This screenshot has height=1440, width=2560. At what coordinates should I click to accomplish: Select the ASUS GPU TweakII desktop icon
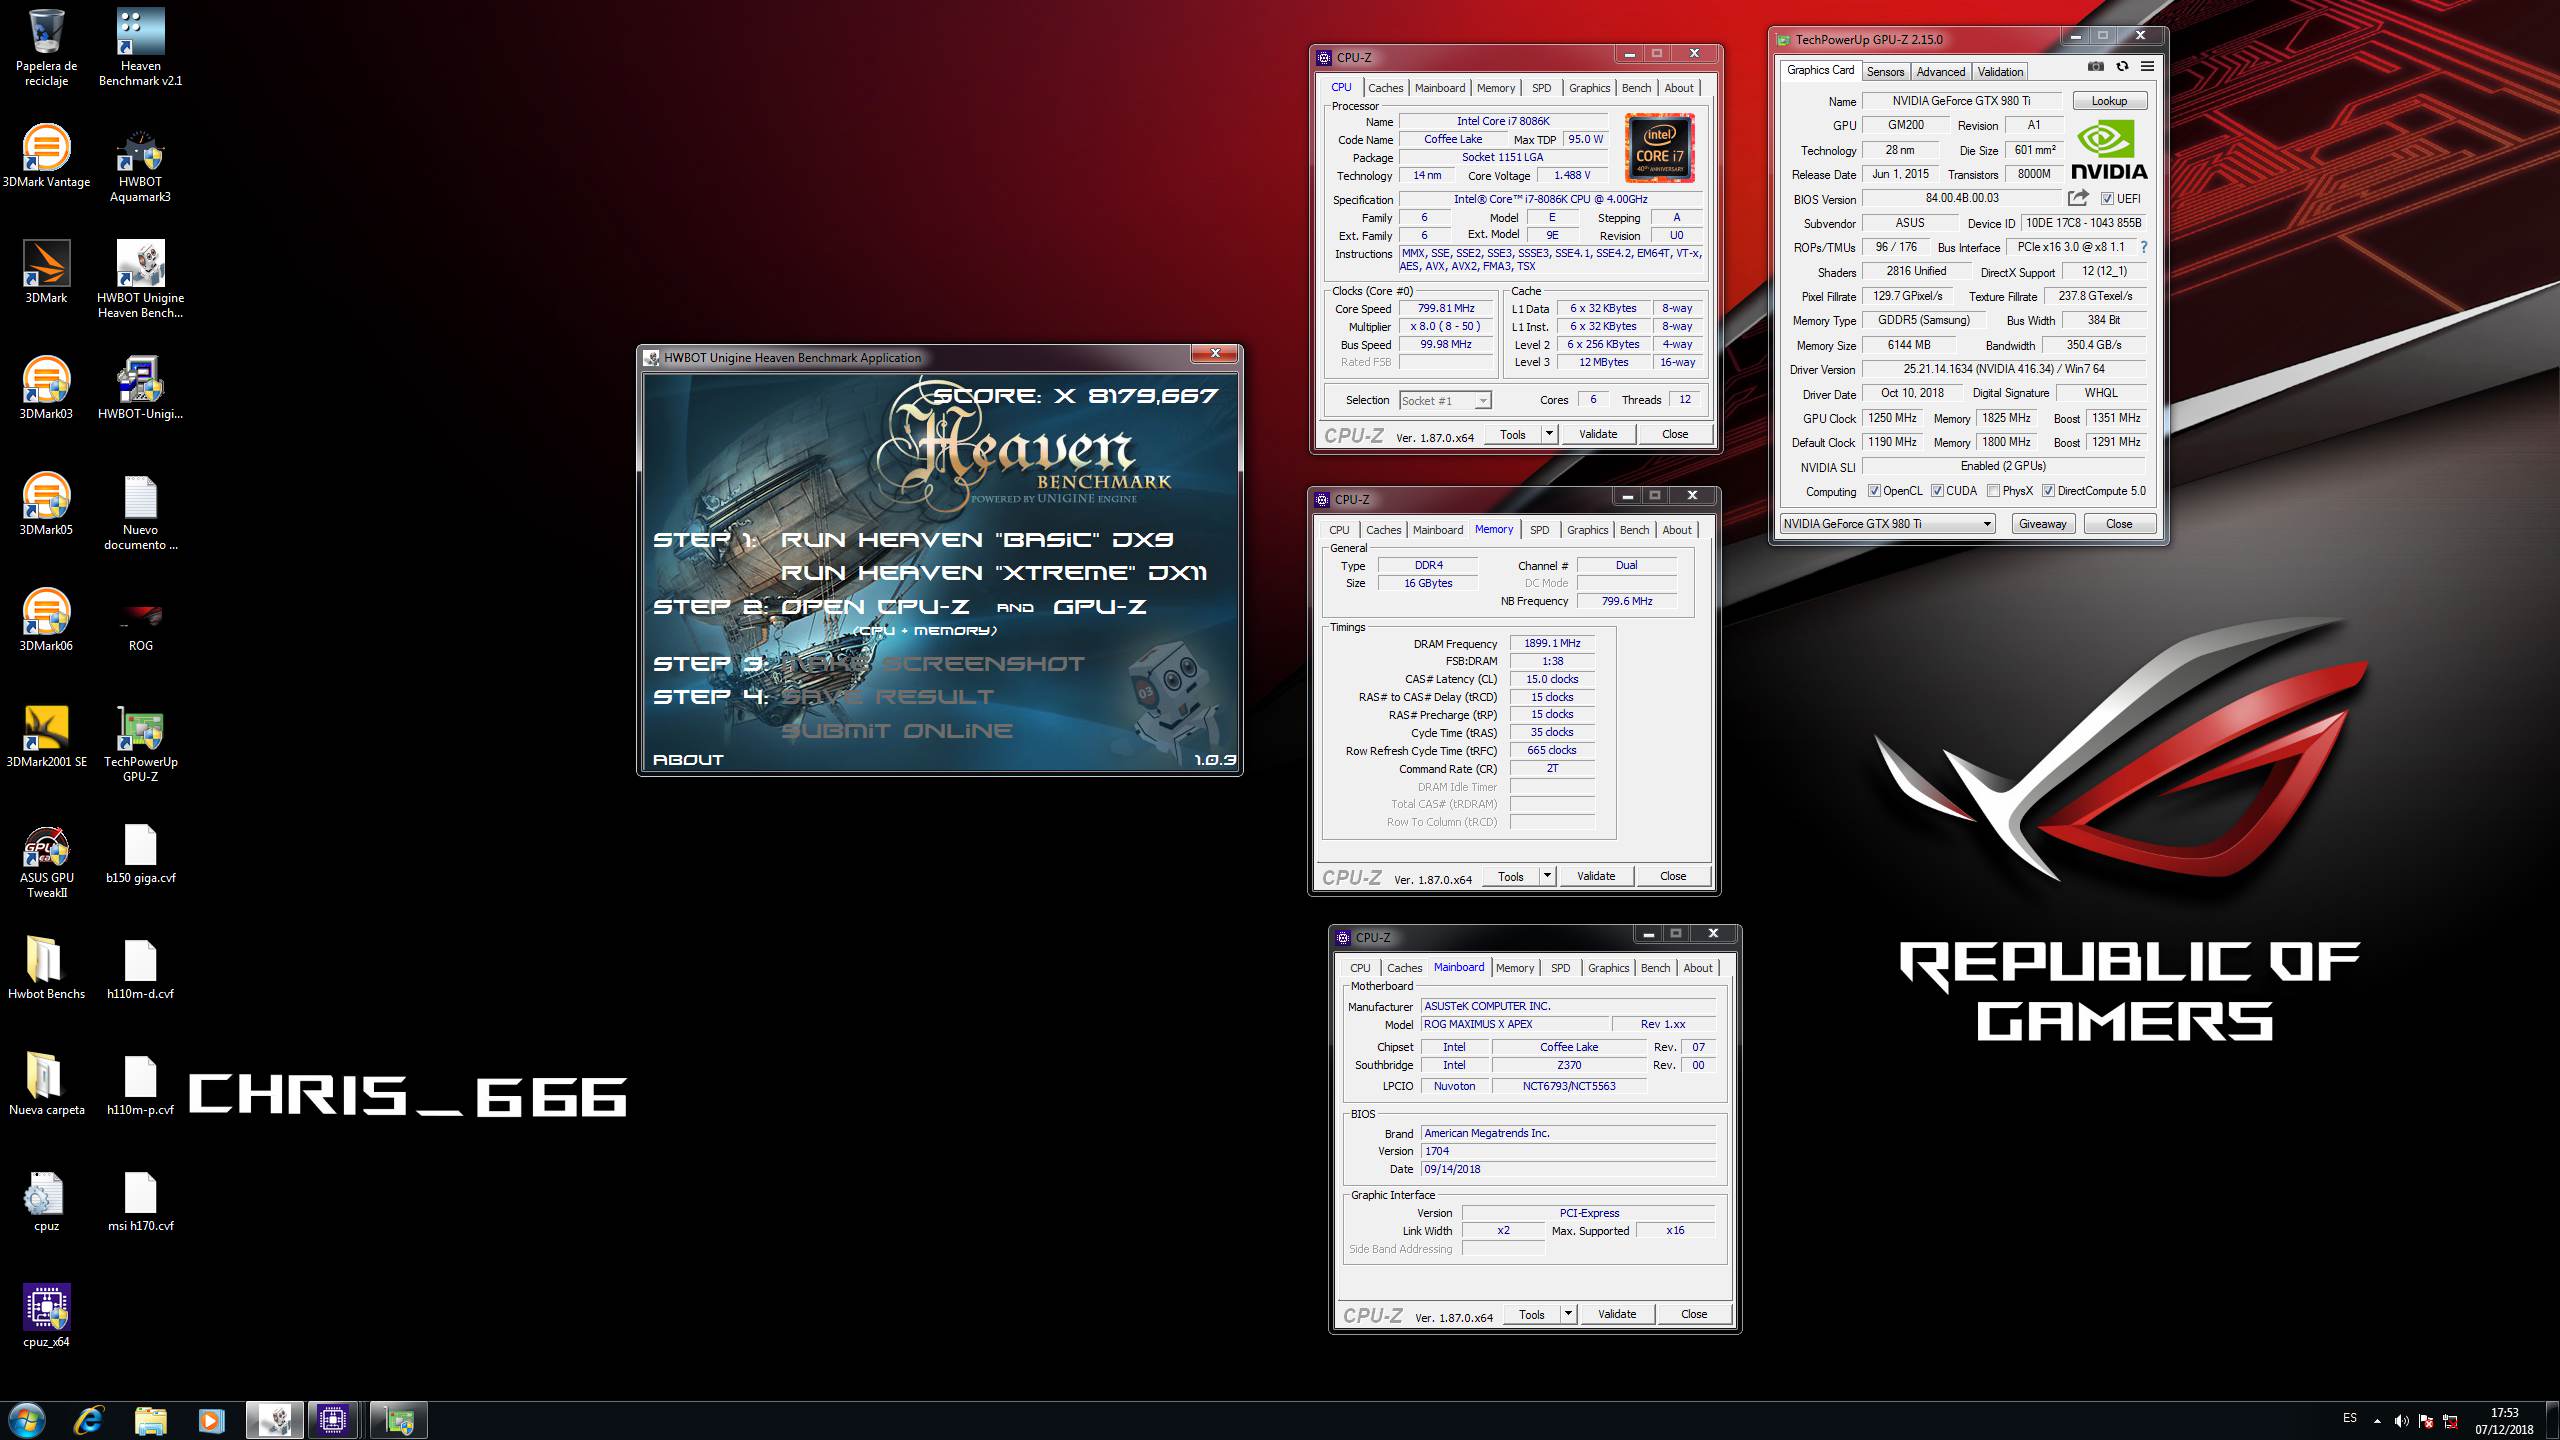tap(46, 860)
